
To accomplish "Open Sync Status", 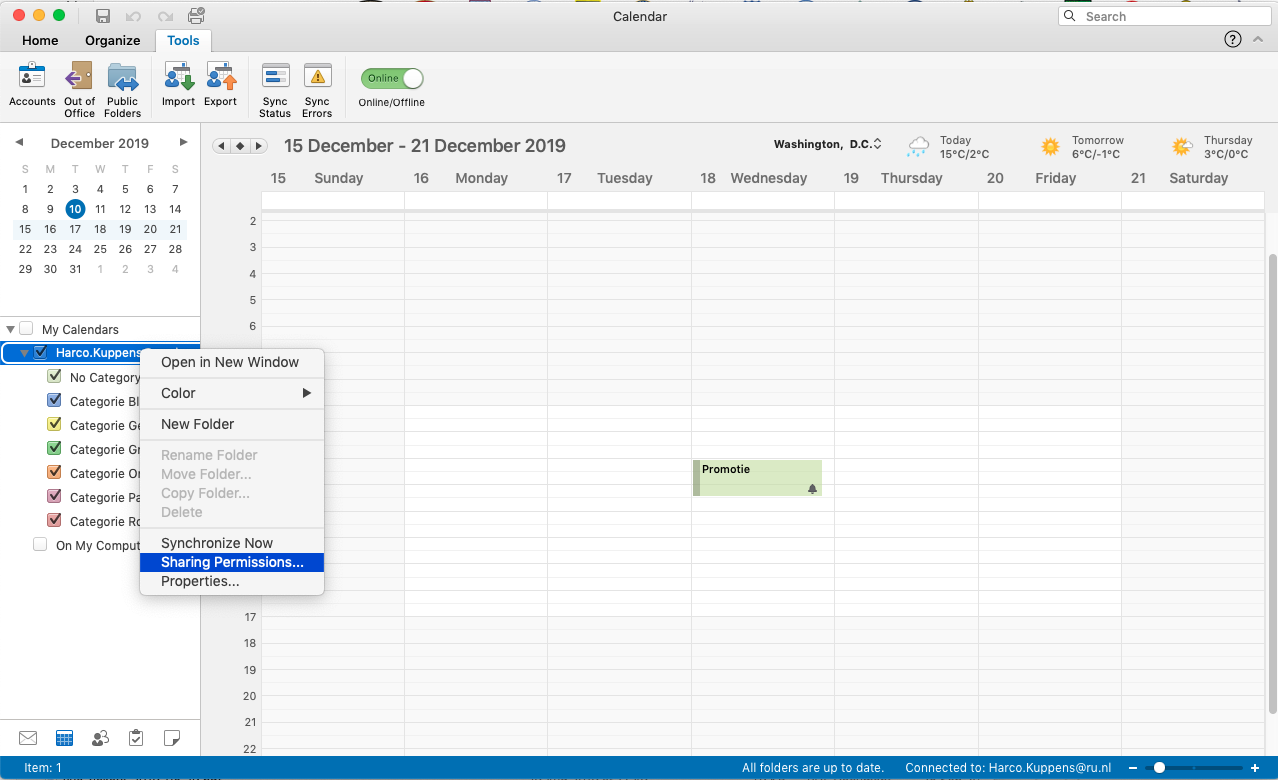I will click(275, 78).
